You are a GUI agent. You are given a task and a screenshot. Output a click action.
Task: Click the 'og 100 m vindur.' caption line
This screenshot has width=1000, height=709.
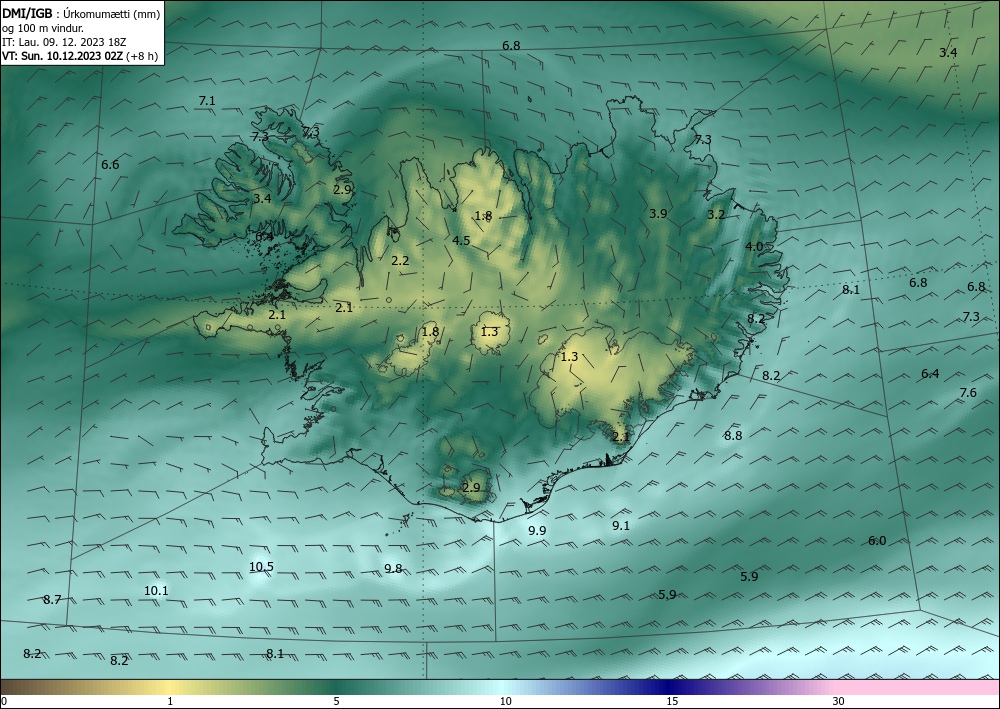click(x=43, y=28)
